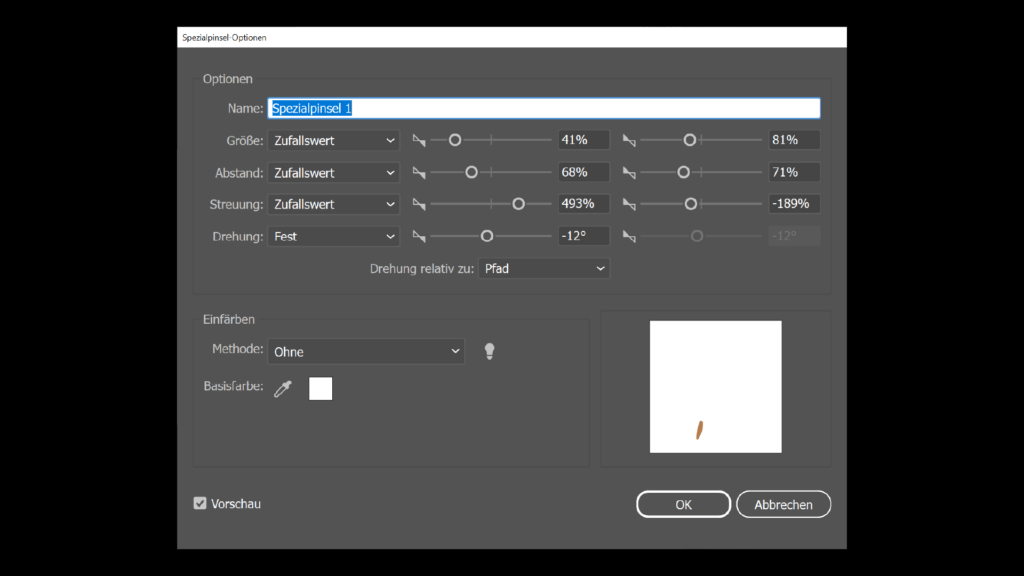Click the brush preview thumbnail

(x=715, y=387)
